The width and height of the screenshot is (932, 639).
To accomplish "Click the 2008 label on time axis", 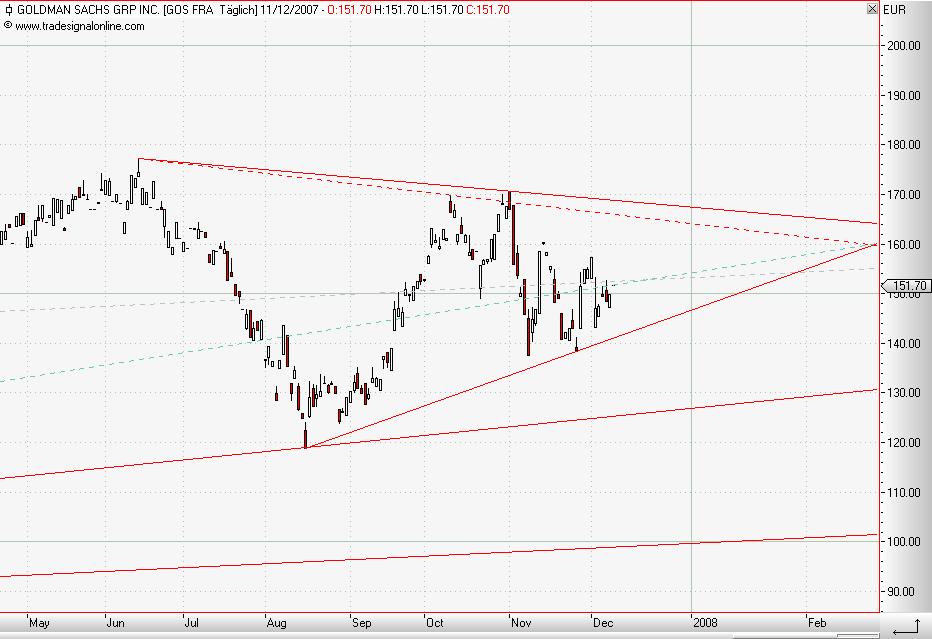I will (706, 623).
